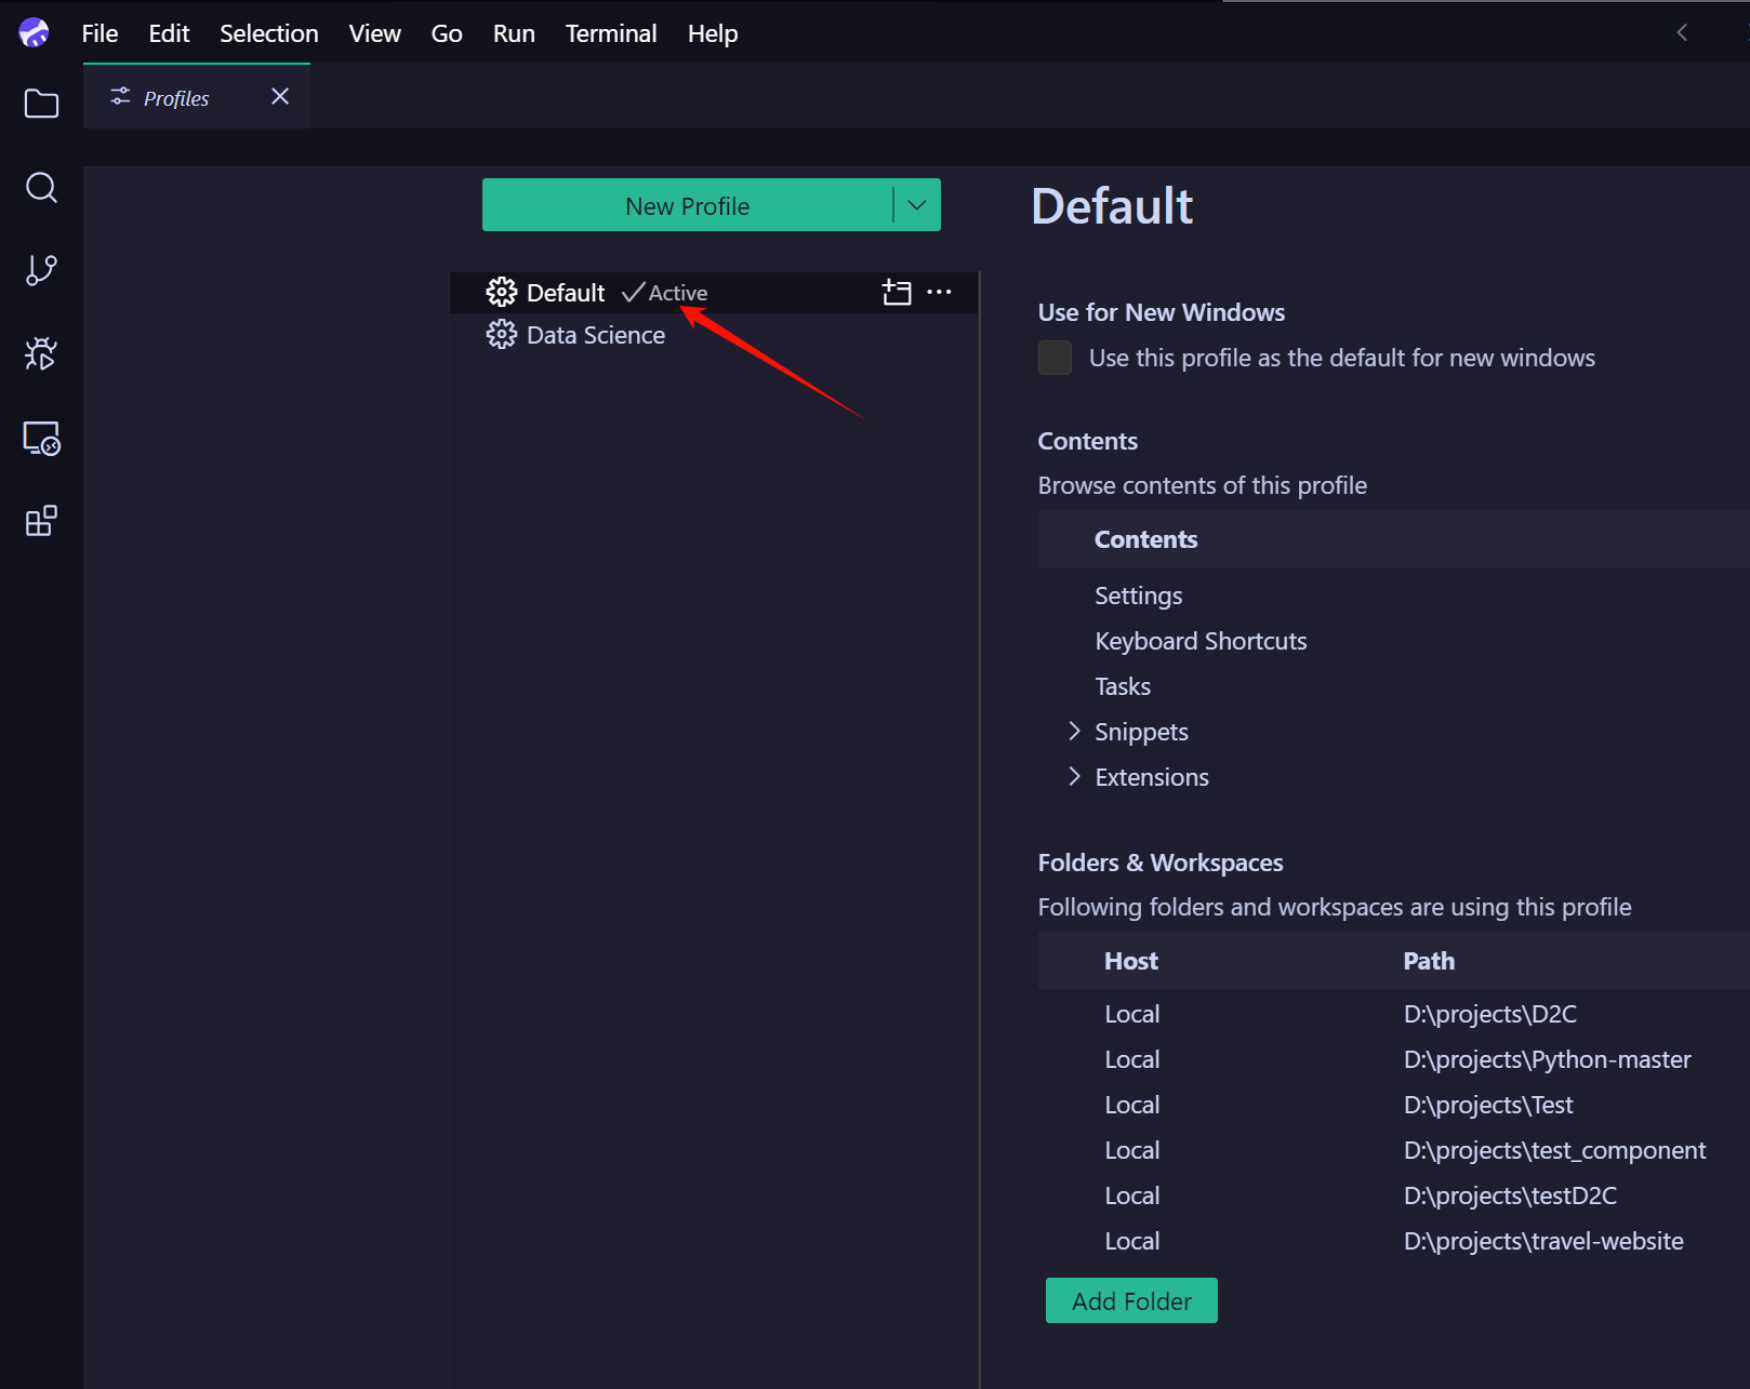Enable use this profile for new windows

[1054, 357]
